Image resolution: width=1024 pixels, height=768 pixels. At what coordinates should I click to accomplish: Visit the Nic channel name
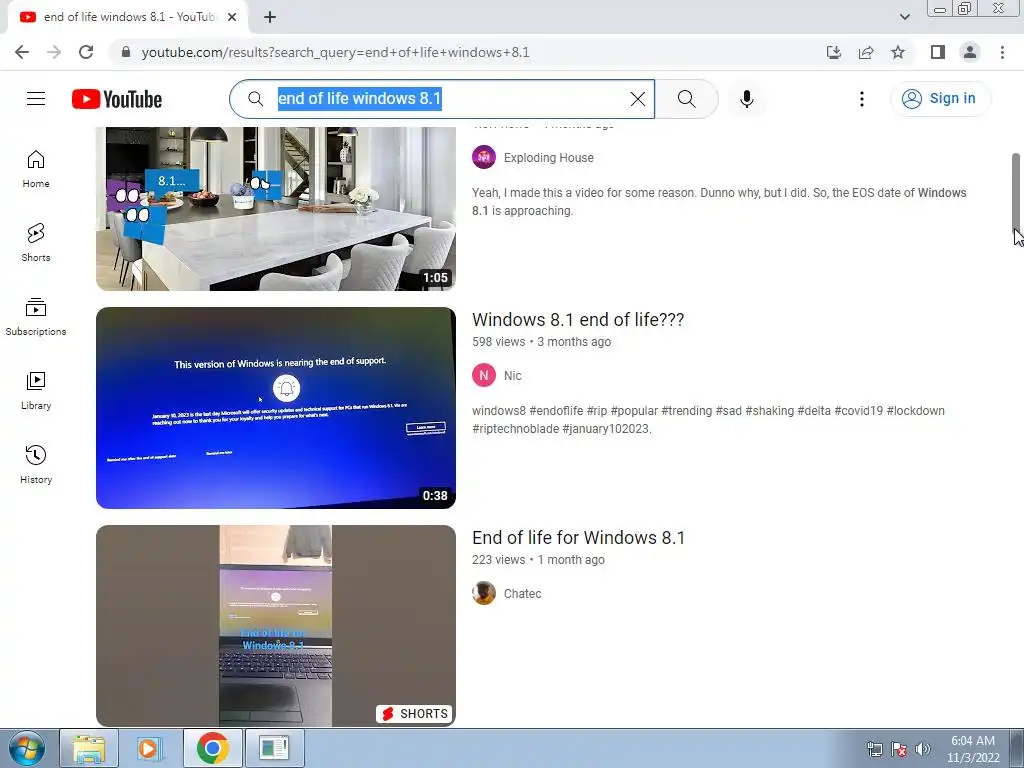[x=513, y=376]
